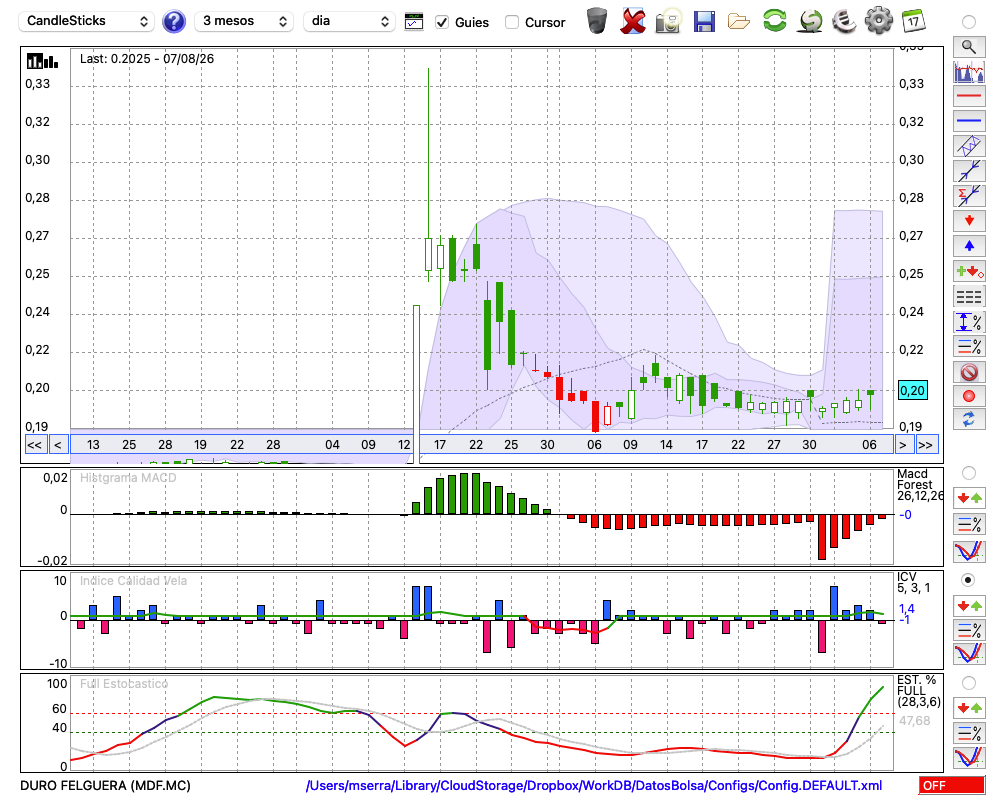Open the 3 mesos period dropdown
Screen dimensions: 1000x800
(244, 21)
